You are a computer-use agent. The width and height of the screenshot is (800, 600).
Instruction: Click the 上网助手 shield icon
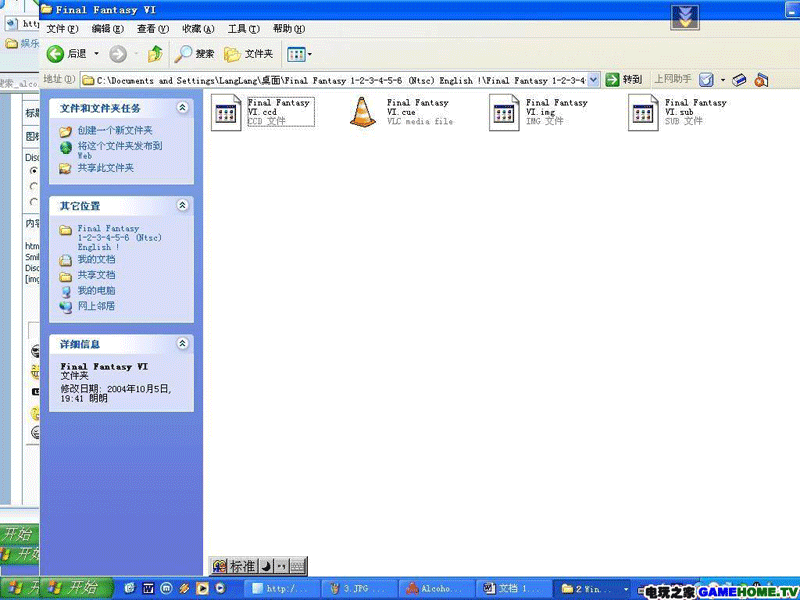pyautogui.click(x=706, y=80)
